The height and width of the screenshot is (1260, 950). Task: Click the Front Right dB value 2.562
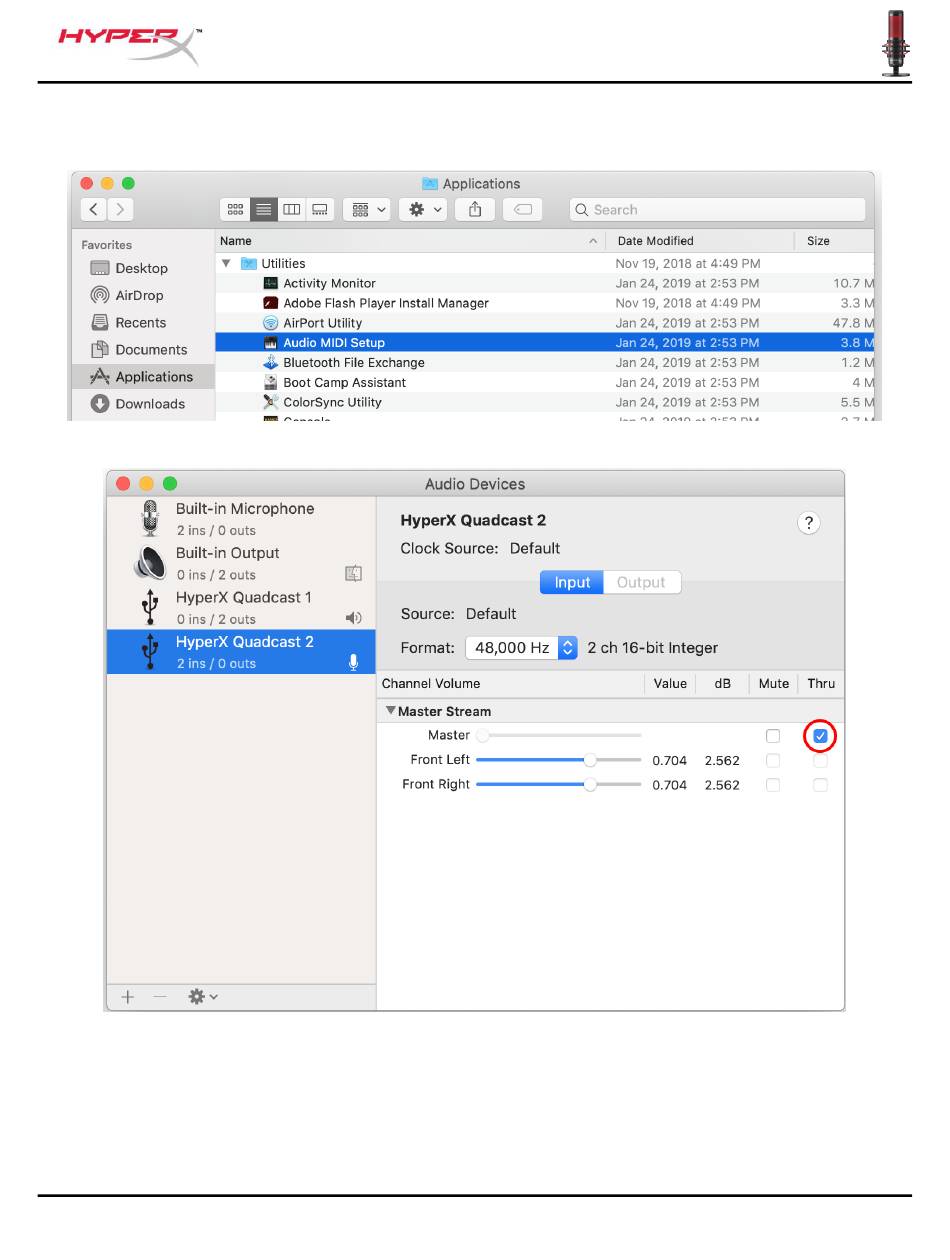(722, 786)
